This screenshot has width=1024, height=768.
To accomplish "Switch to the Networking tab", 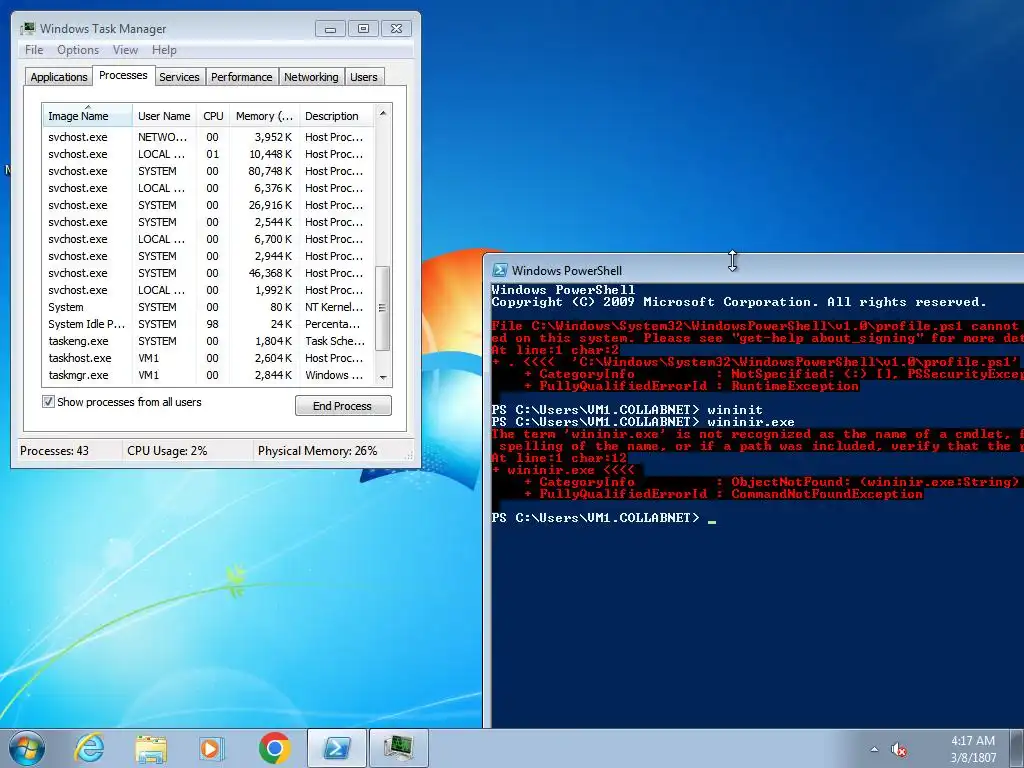I will (x=311, y=77).
